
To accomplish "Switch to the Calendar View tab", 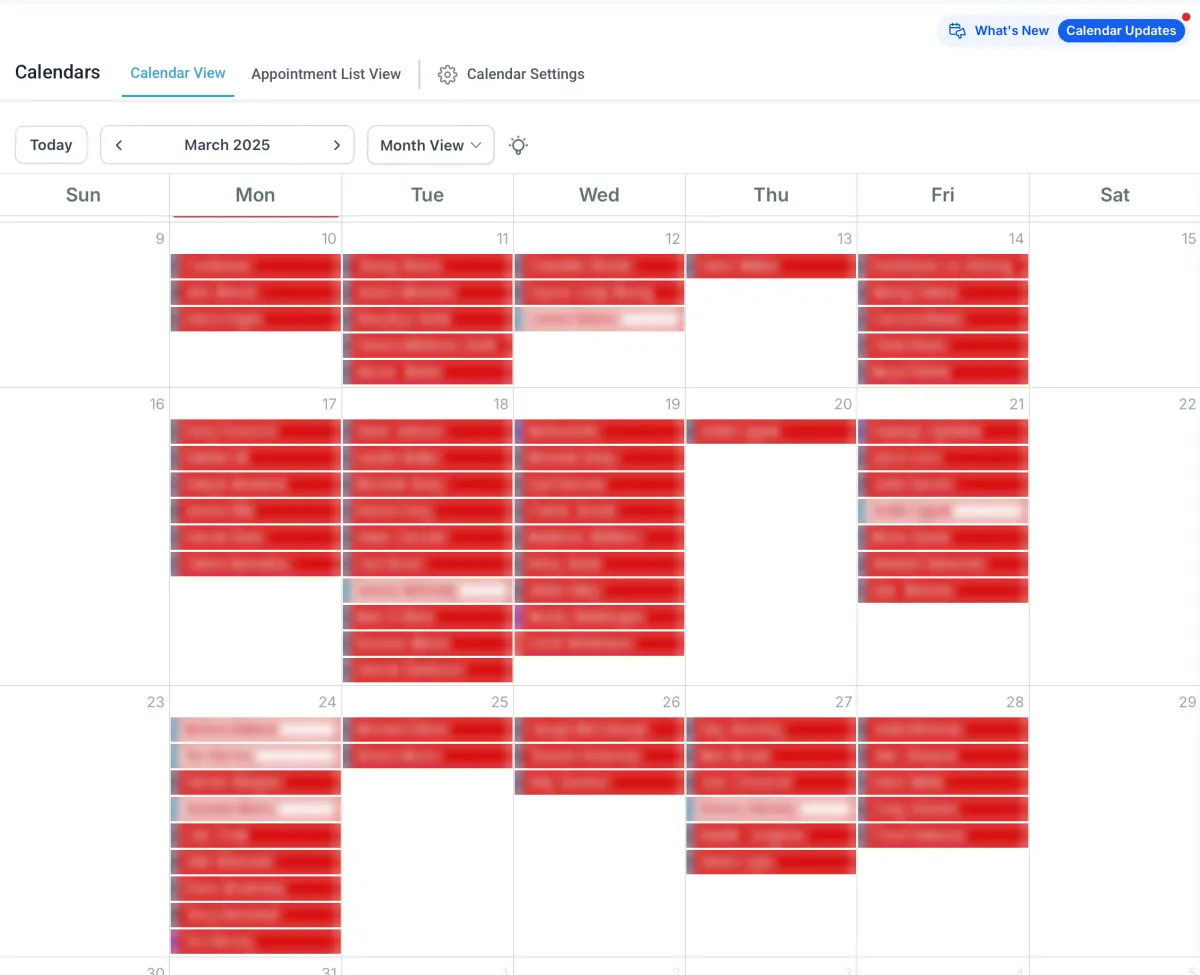I will click(x=178, y=73).
